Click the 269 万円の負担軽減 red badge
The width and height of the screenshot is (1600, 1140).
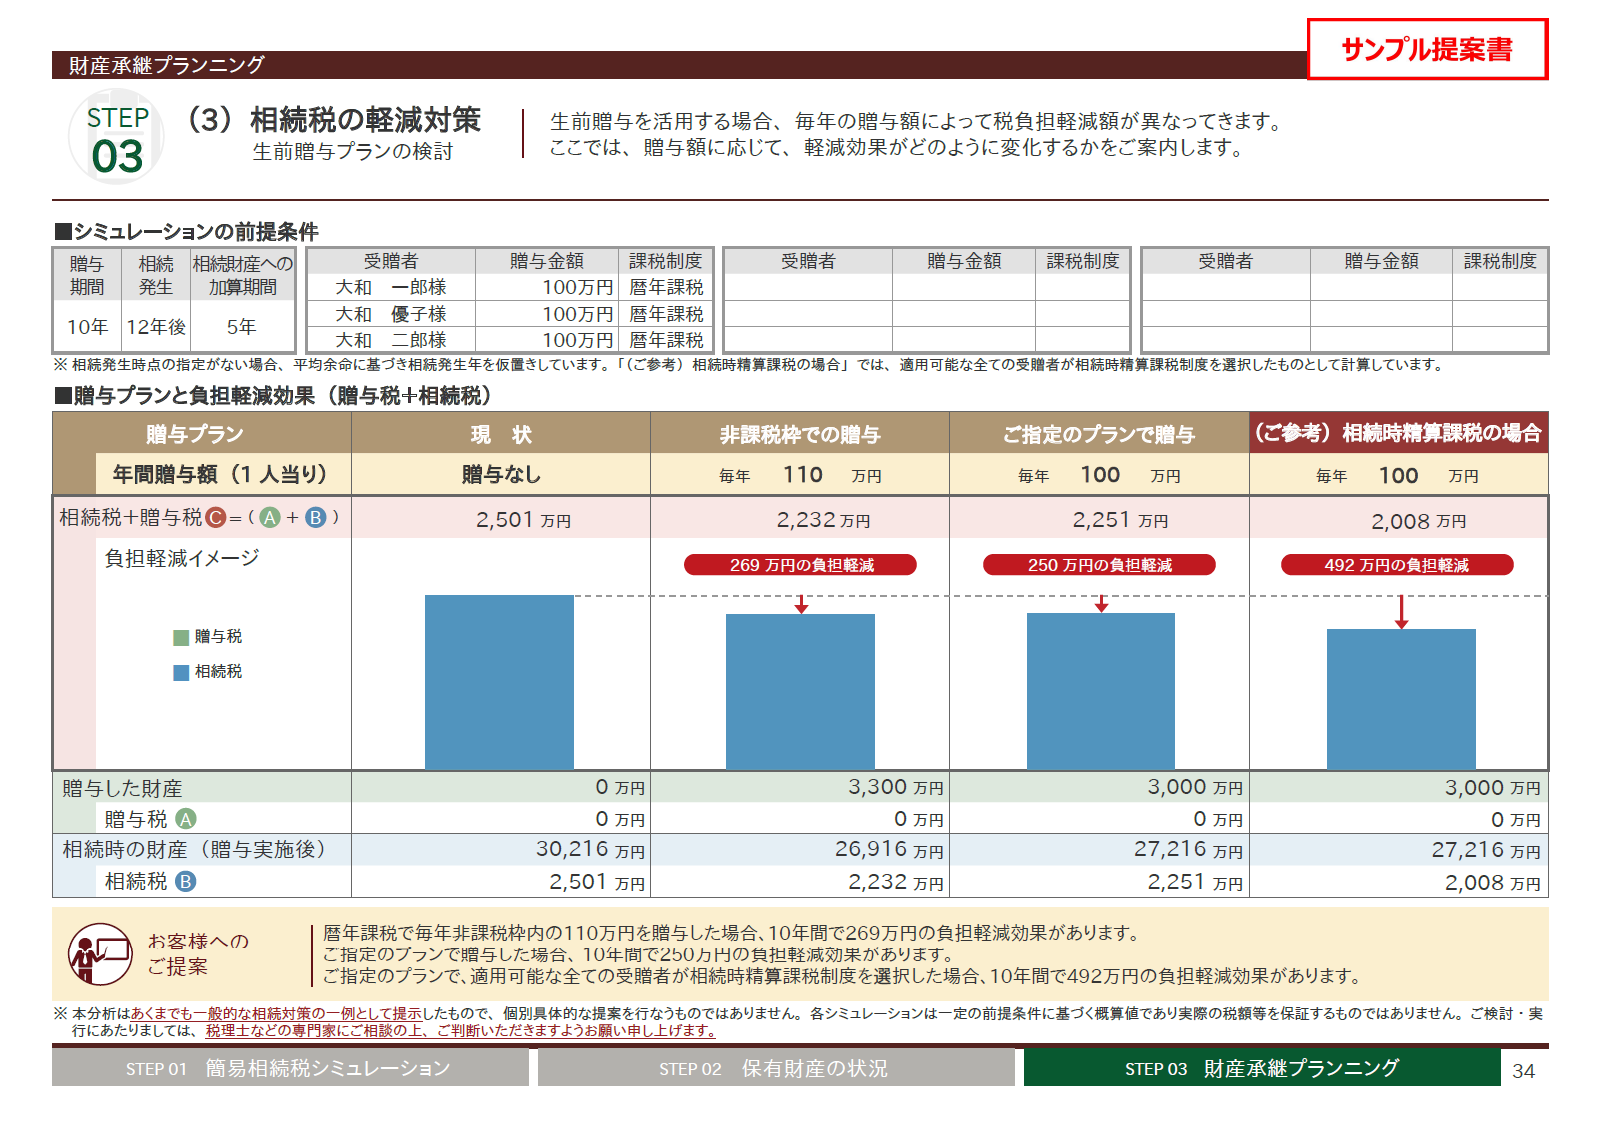800,565
